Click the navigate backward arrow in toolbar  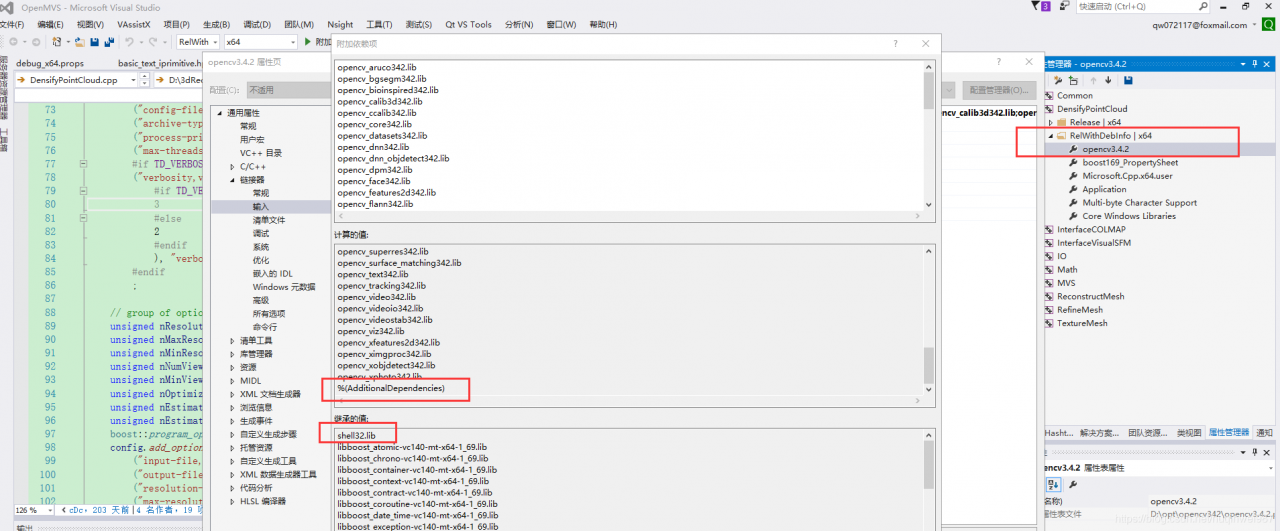click(x=15, y=42)
